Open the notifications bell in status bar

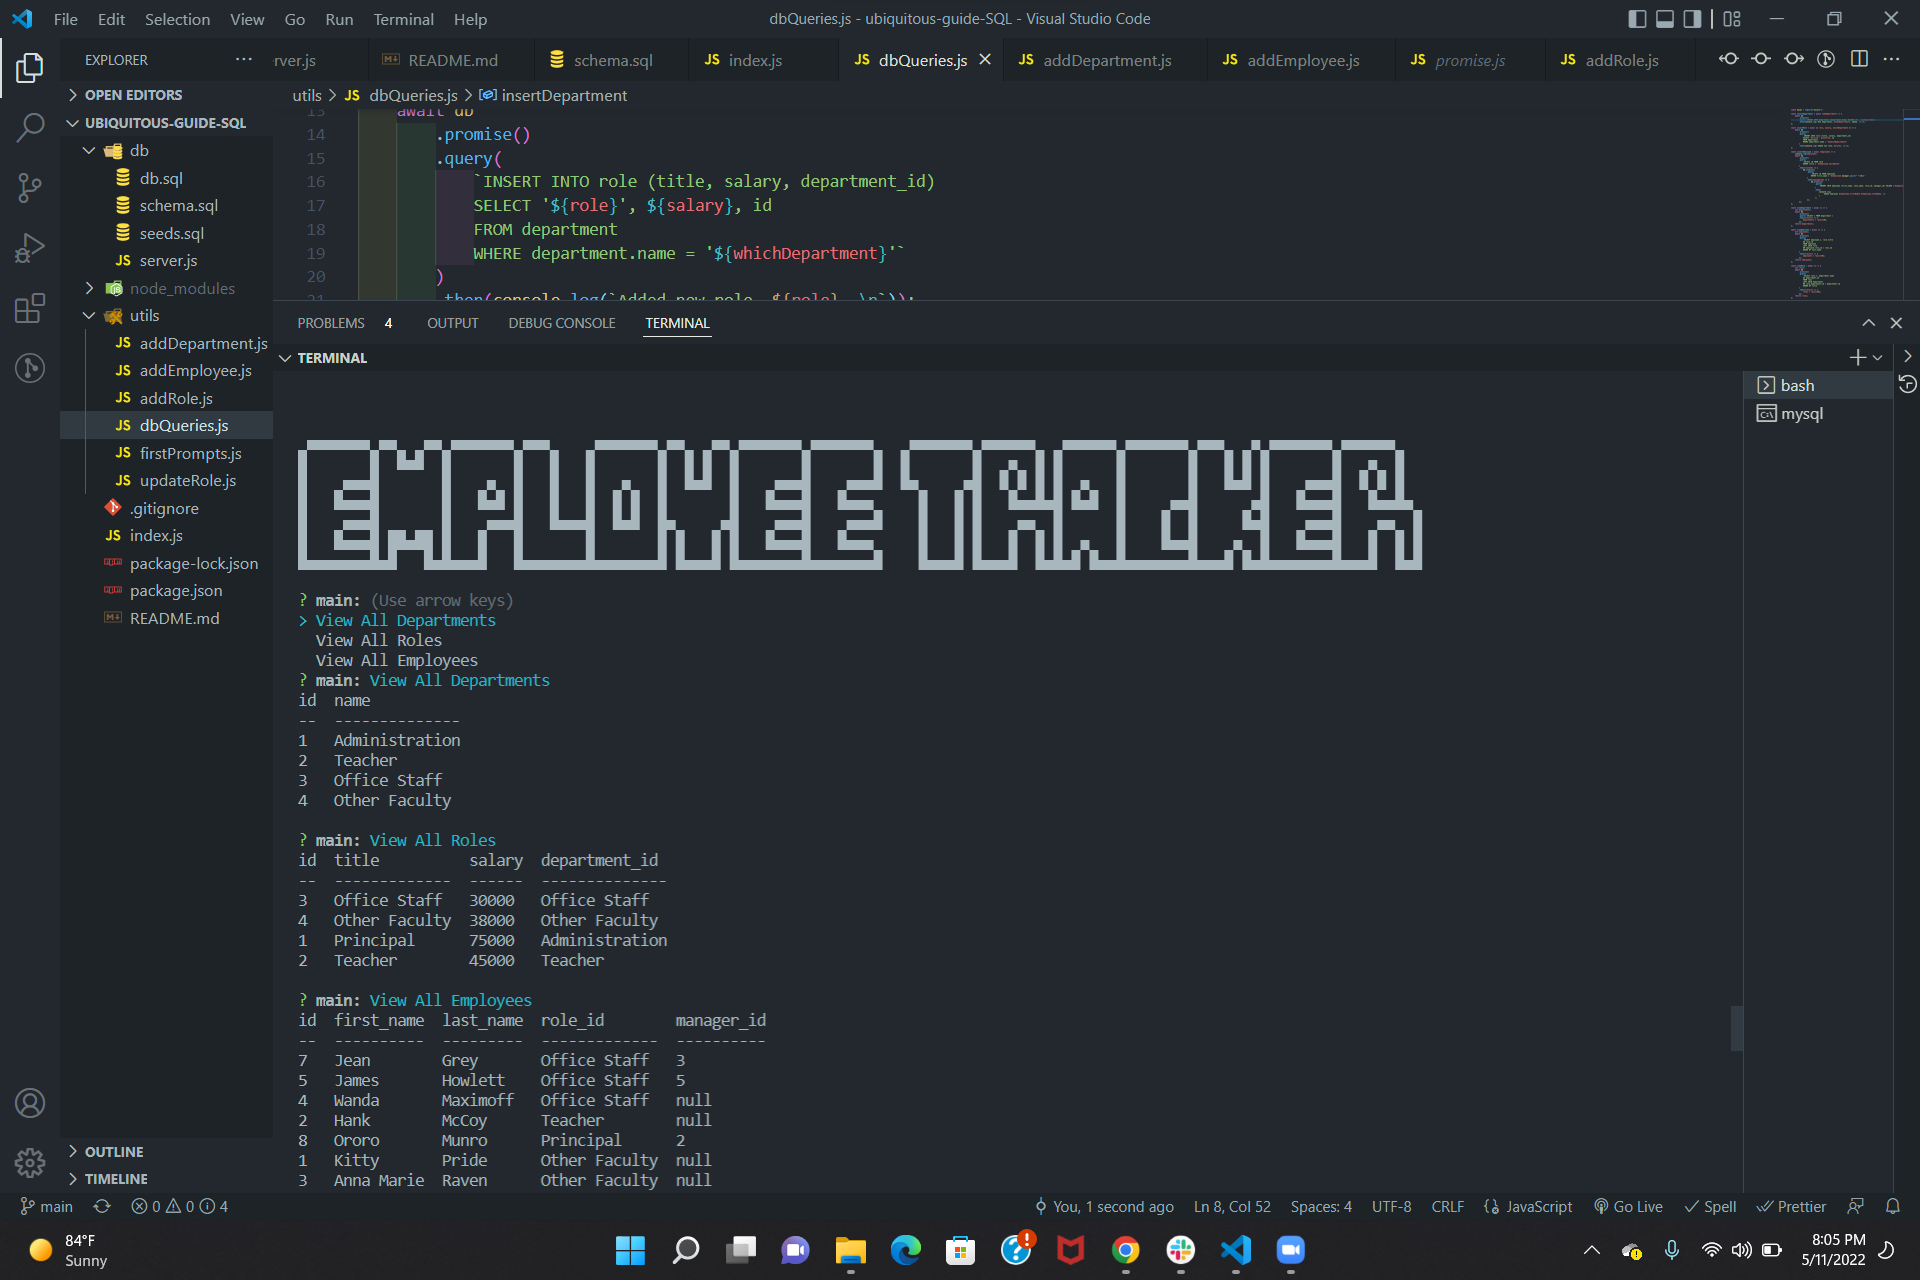[x=1892, y=1207]
